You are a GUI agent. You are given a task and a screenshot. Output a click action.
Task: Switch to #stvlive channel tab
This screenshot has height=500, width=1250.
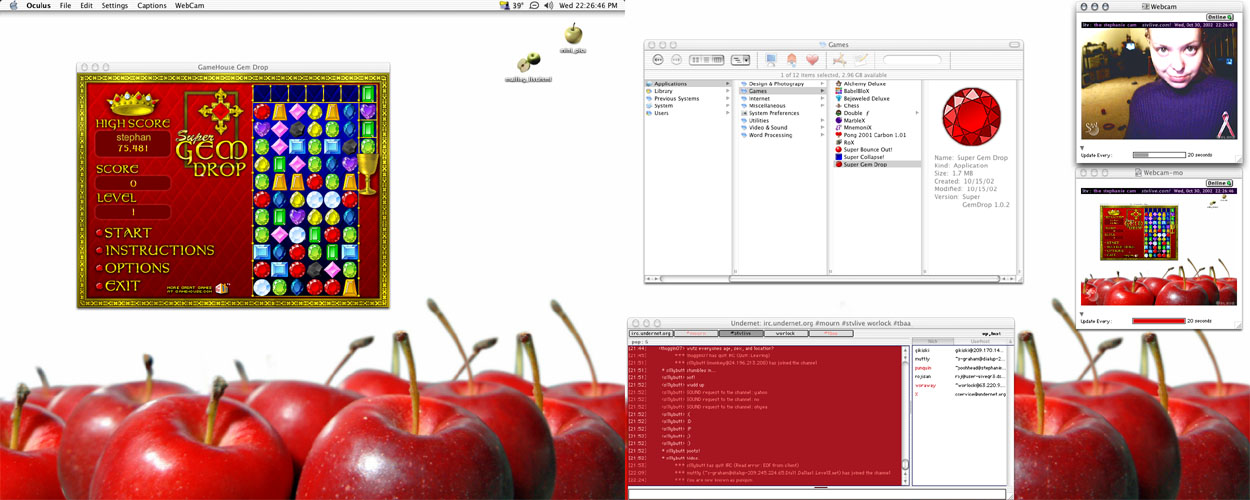tap(740, 333)
